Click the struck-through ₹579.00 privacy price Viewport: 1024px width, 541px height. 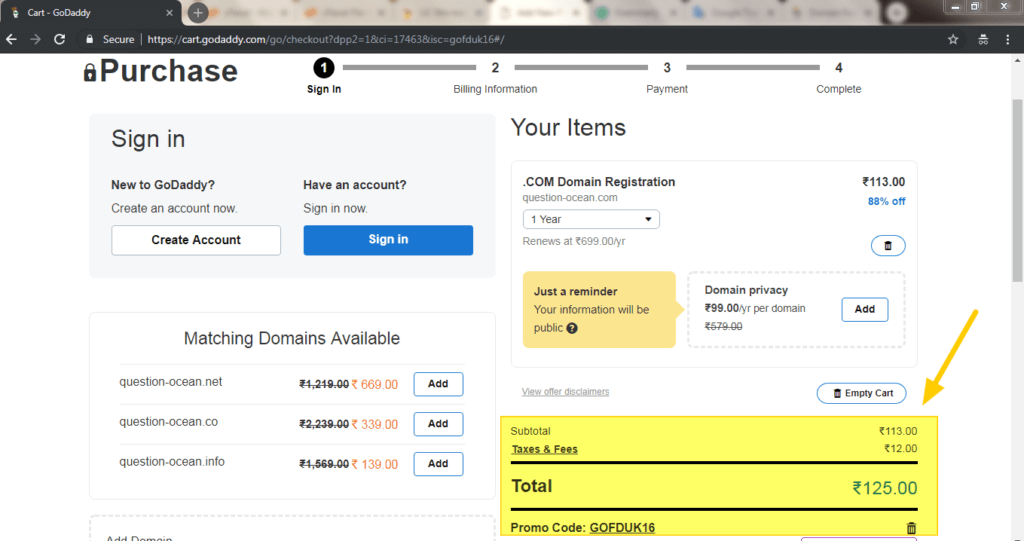click(x=723, y=326)
